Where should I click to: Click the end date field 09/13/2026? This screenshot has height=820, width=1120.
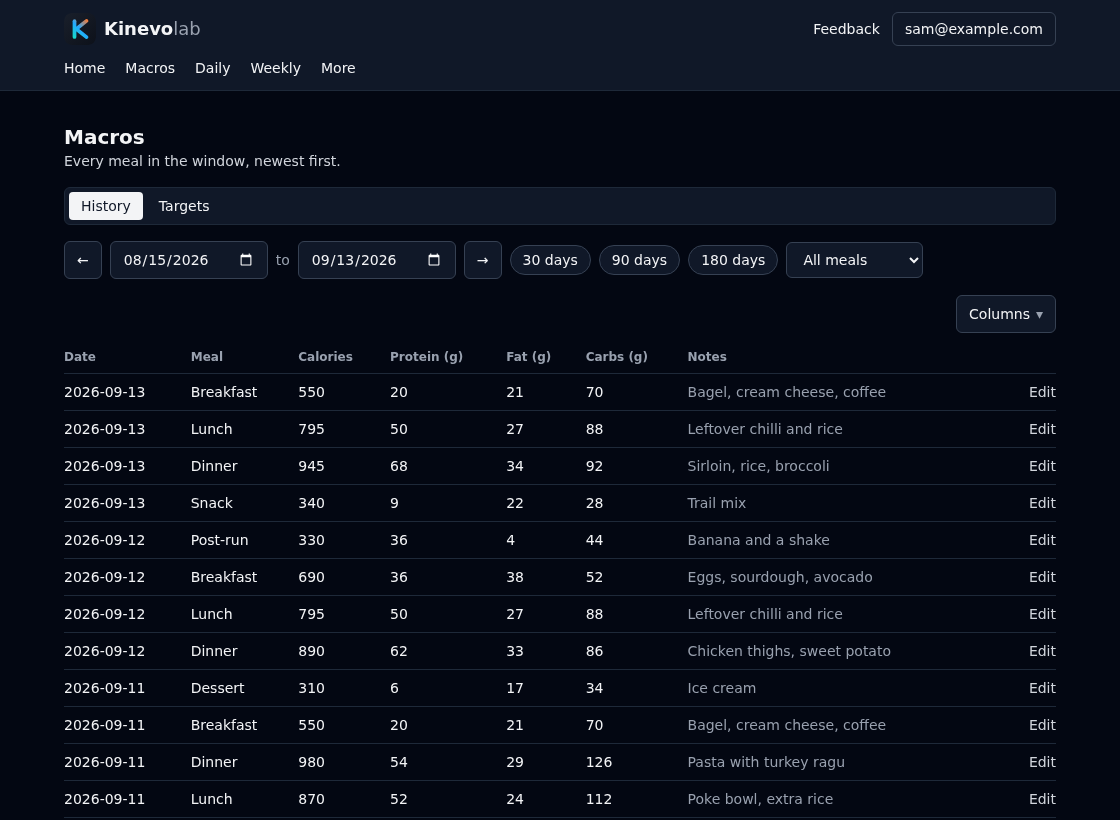click(376, 260)
